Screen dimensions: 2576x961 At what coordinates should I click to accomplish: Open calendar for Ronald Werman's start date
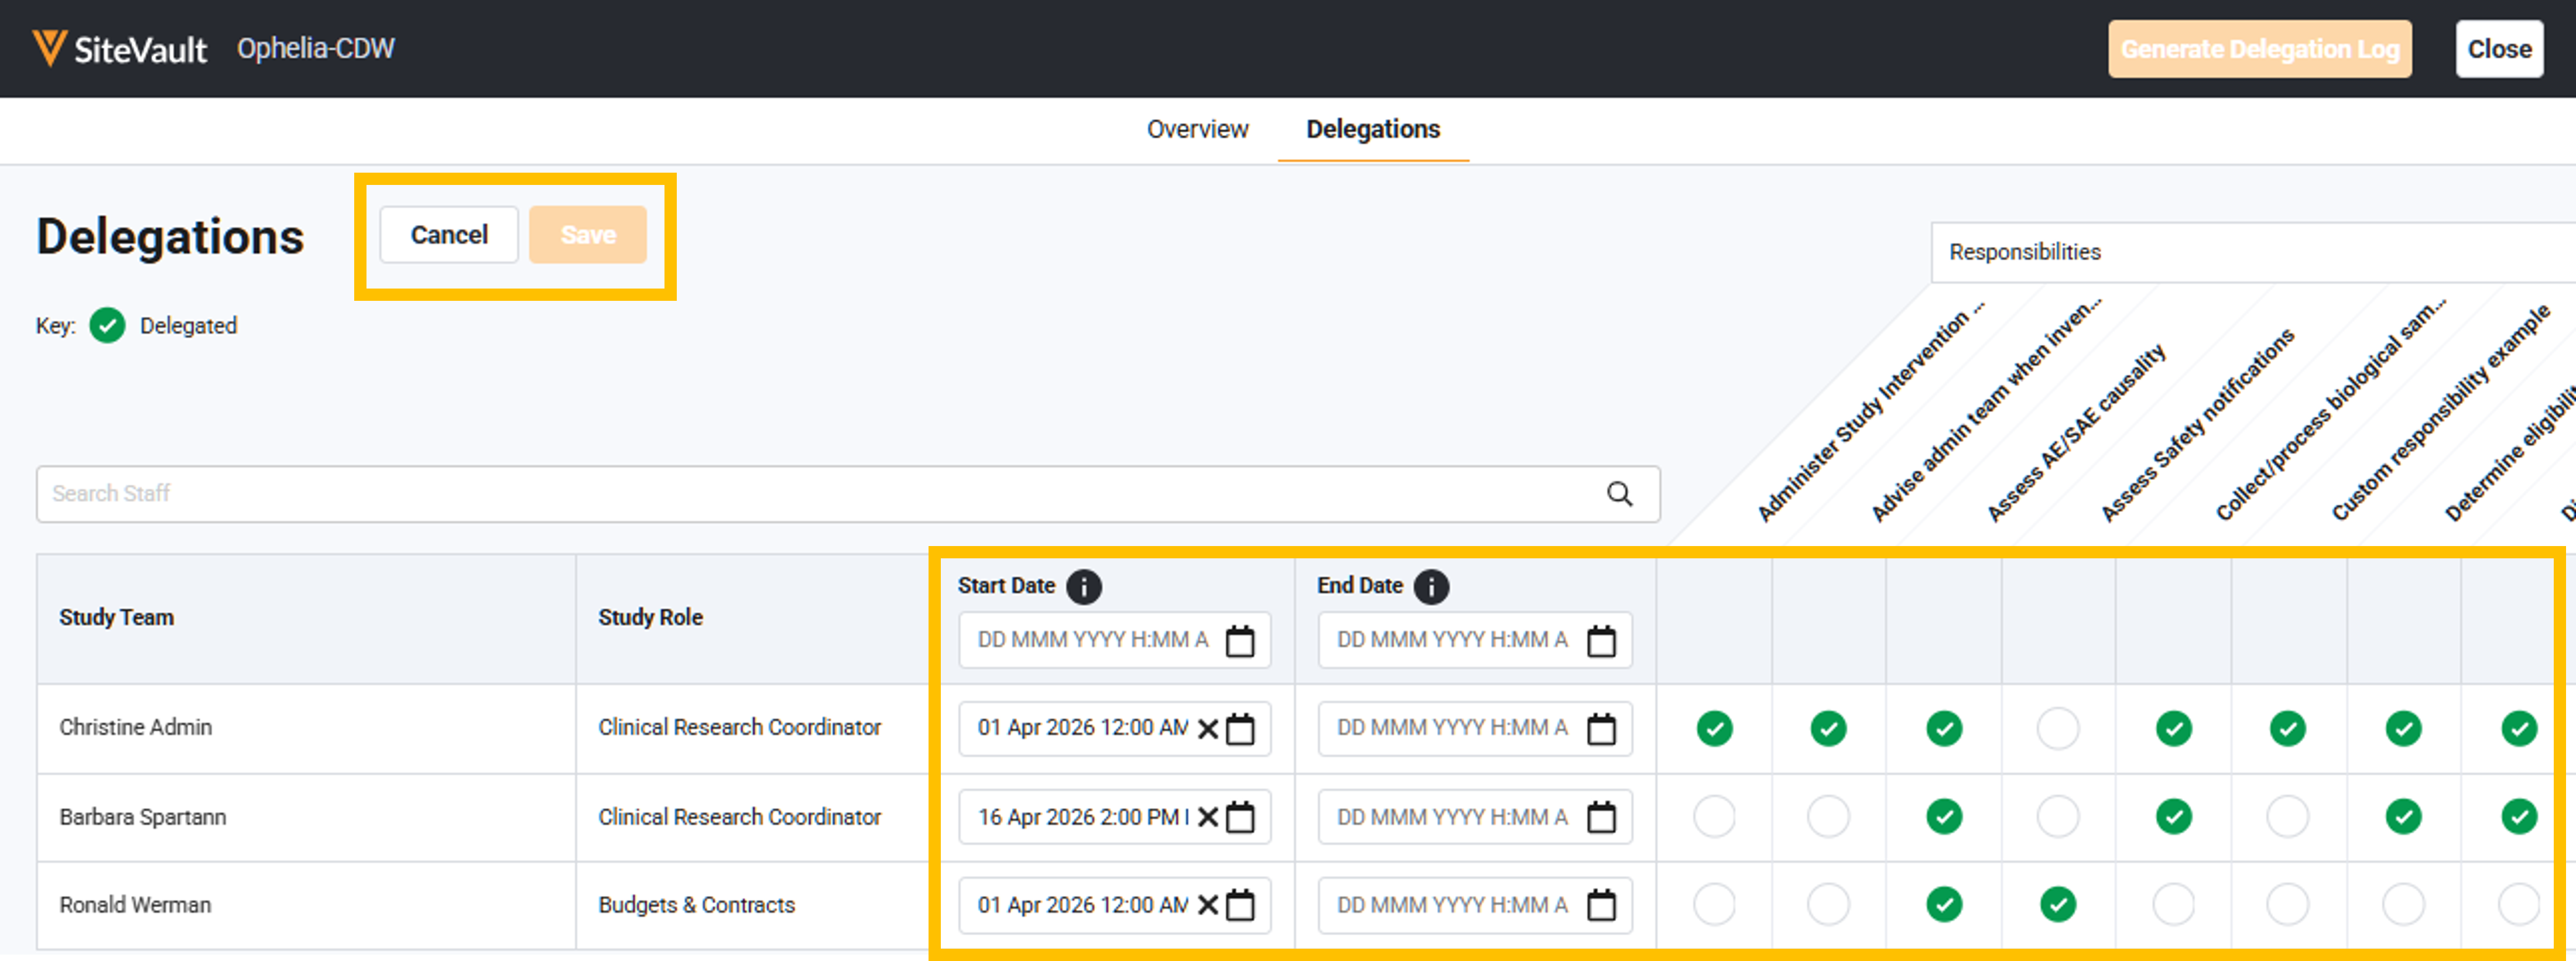[x=1240, y=905]
